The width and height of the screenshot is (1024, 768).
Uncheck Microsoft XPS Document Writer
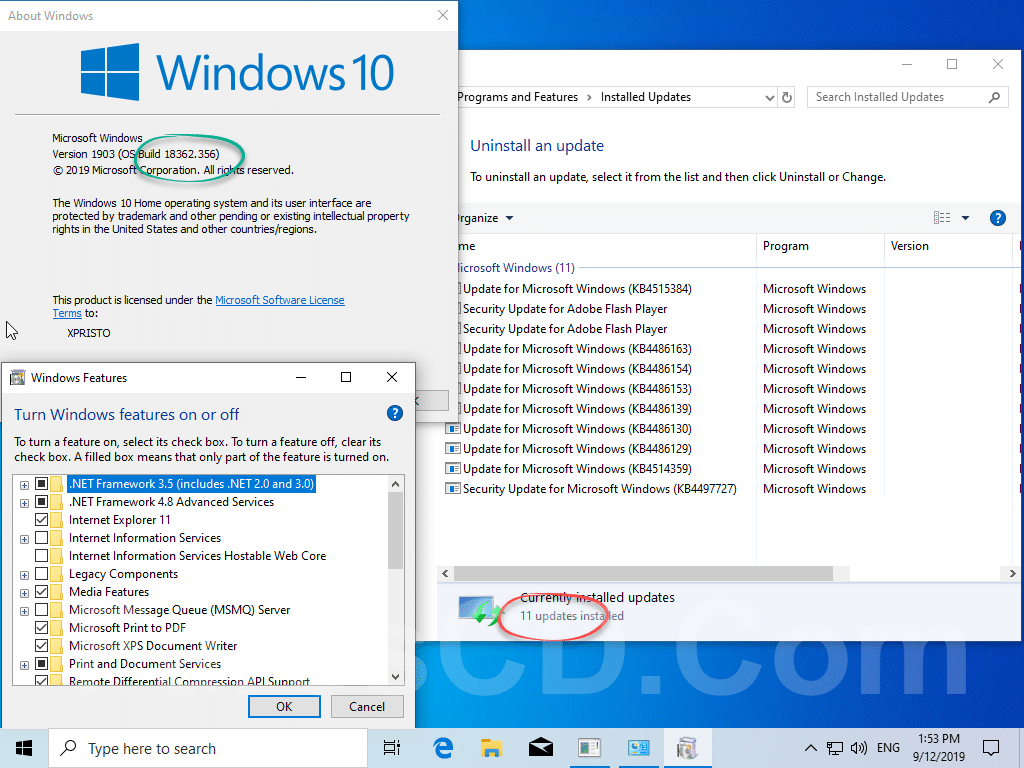pos(41,646)
